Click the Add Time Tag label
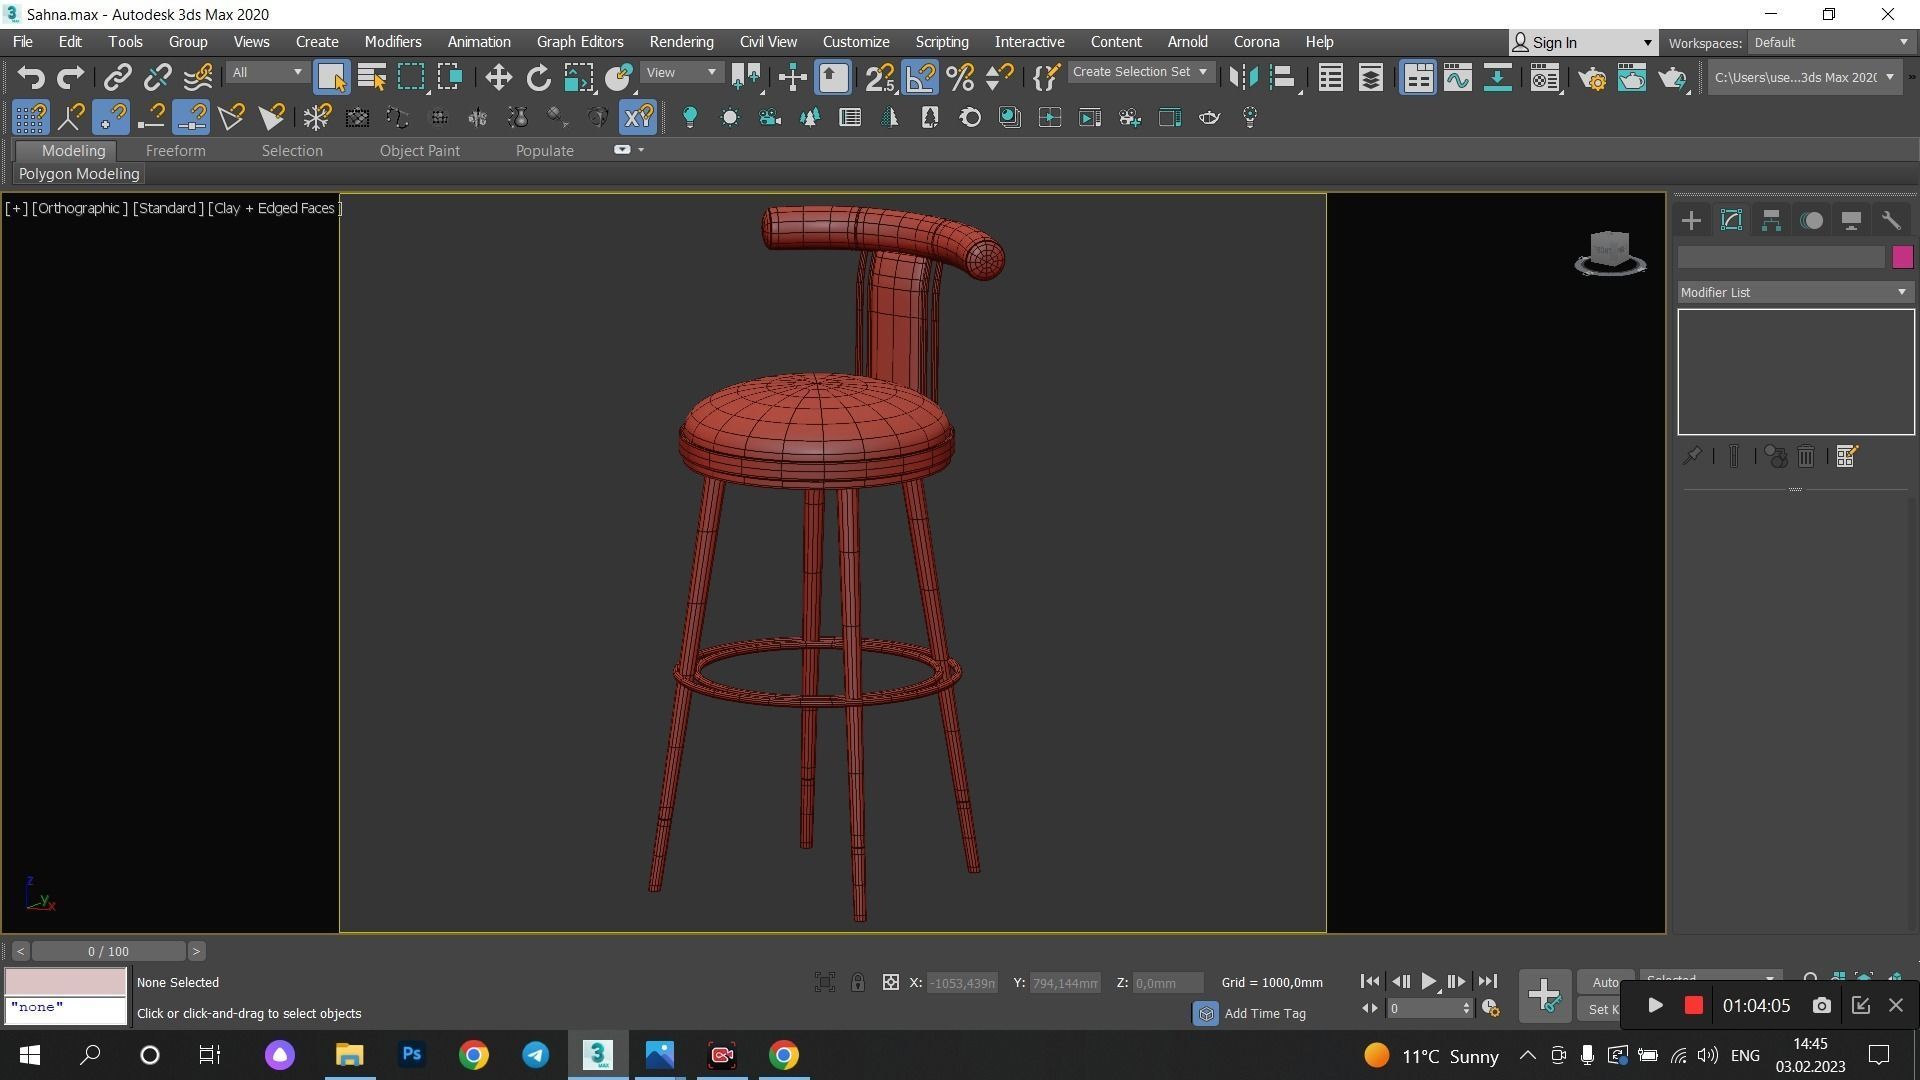 click(x=1264, y=1014)
